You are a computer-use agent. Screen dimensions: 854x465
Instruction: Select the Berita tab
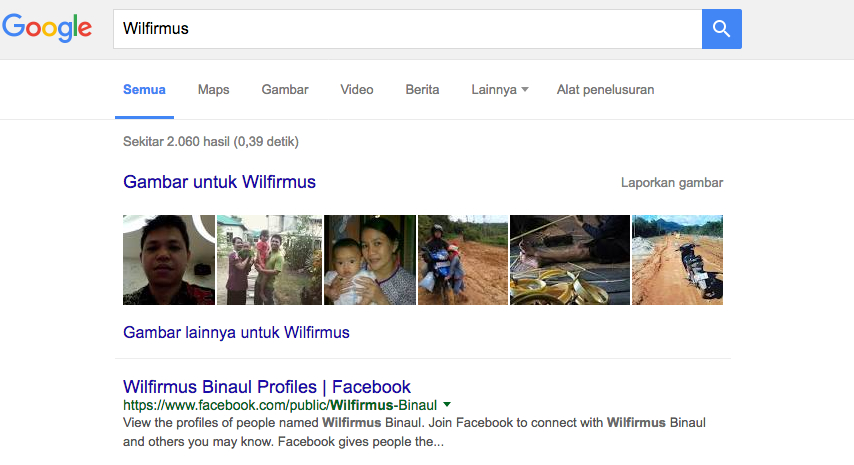tap(422, 90)
